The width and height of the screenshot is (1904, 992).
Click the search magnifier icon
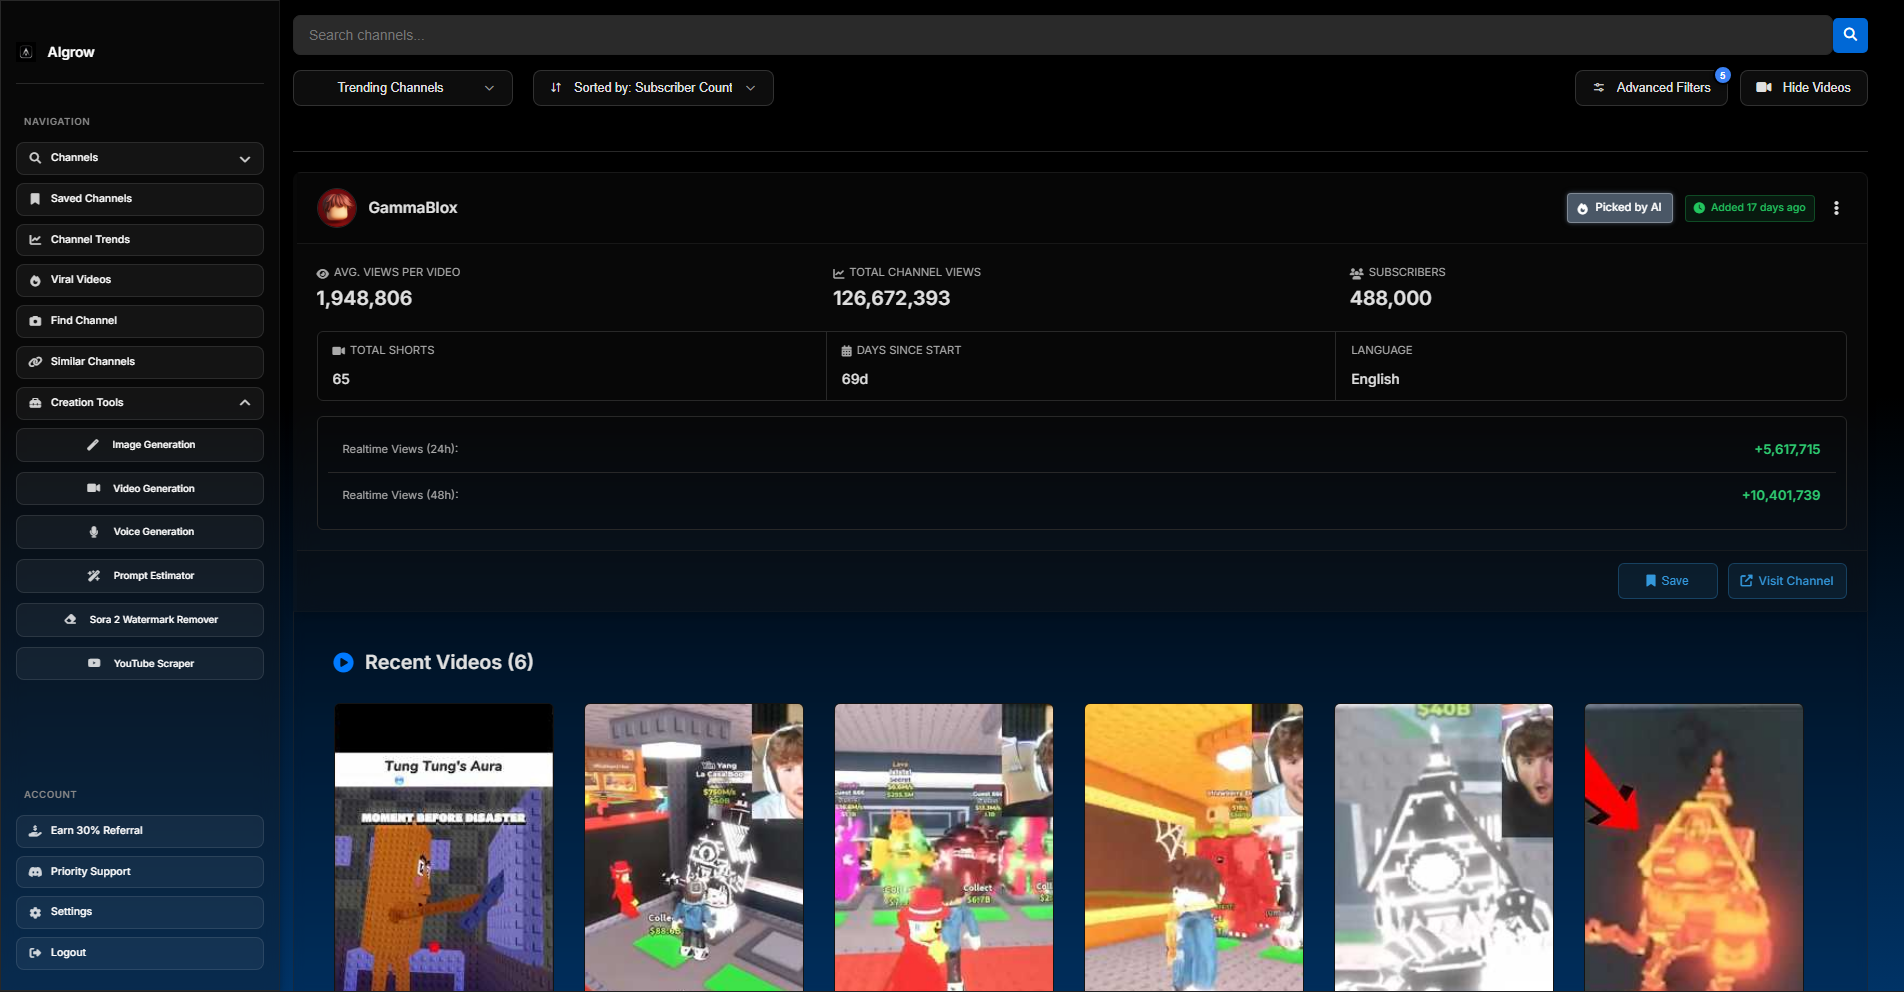click(x=1849, y=34)
